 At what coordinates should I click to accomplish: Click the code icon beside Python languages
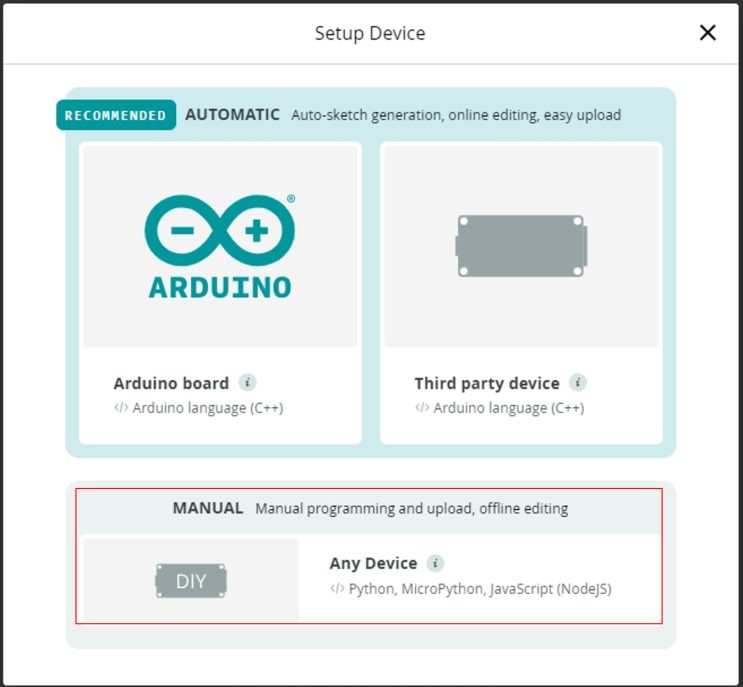[x=337, y=588]
